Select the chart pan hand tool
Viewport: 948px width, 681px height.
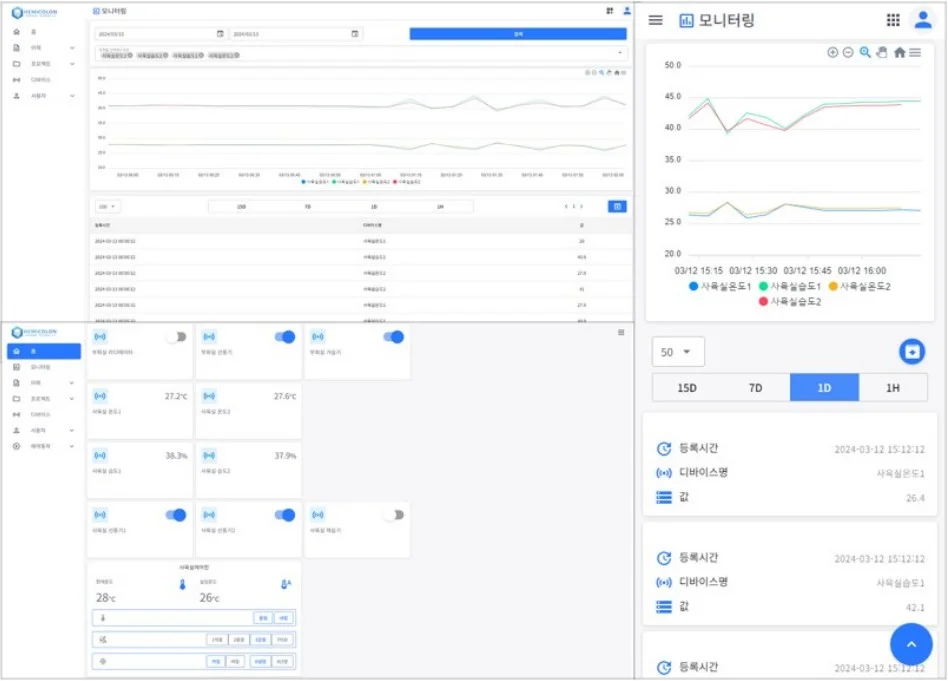coord(882,53)
